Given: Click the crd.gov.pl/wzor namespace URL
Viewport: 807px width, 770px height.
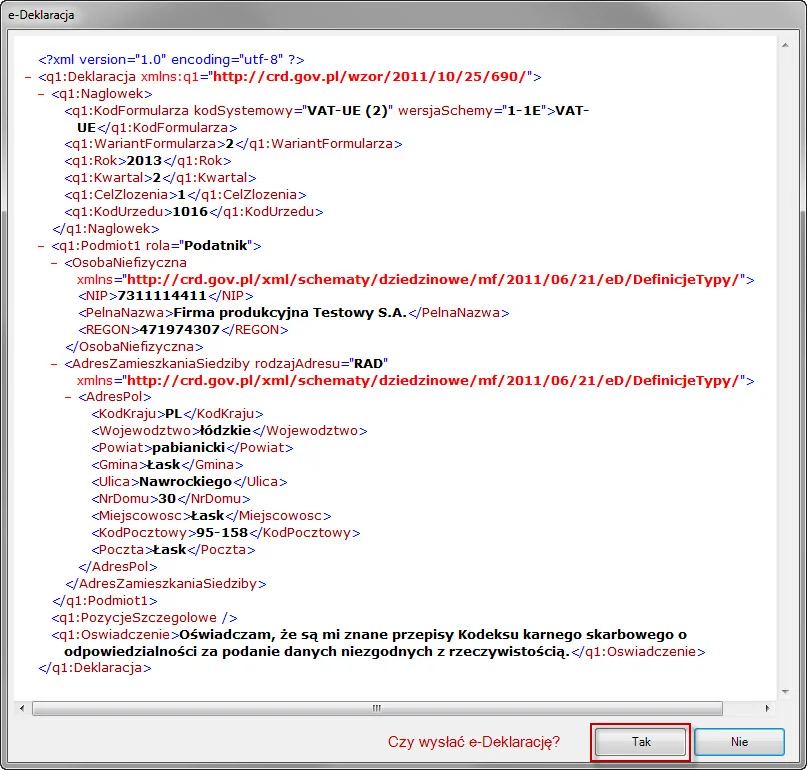Looking at the screenshot, I should tap(369, 77).
